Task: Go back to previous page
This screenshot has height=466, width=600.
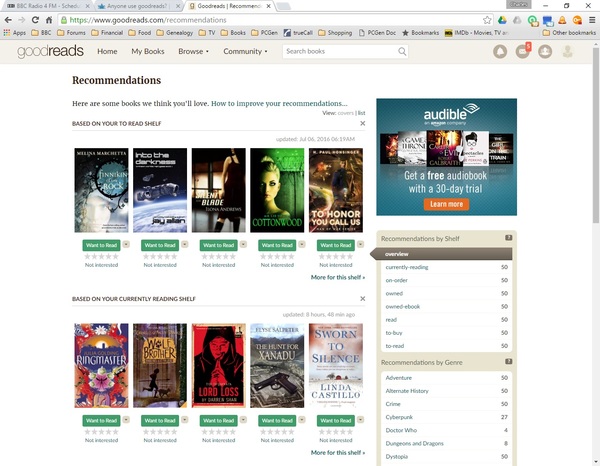Action: click(8, 20)
